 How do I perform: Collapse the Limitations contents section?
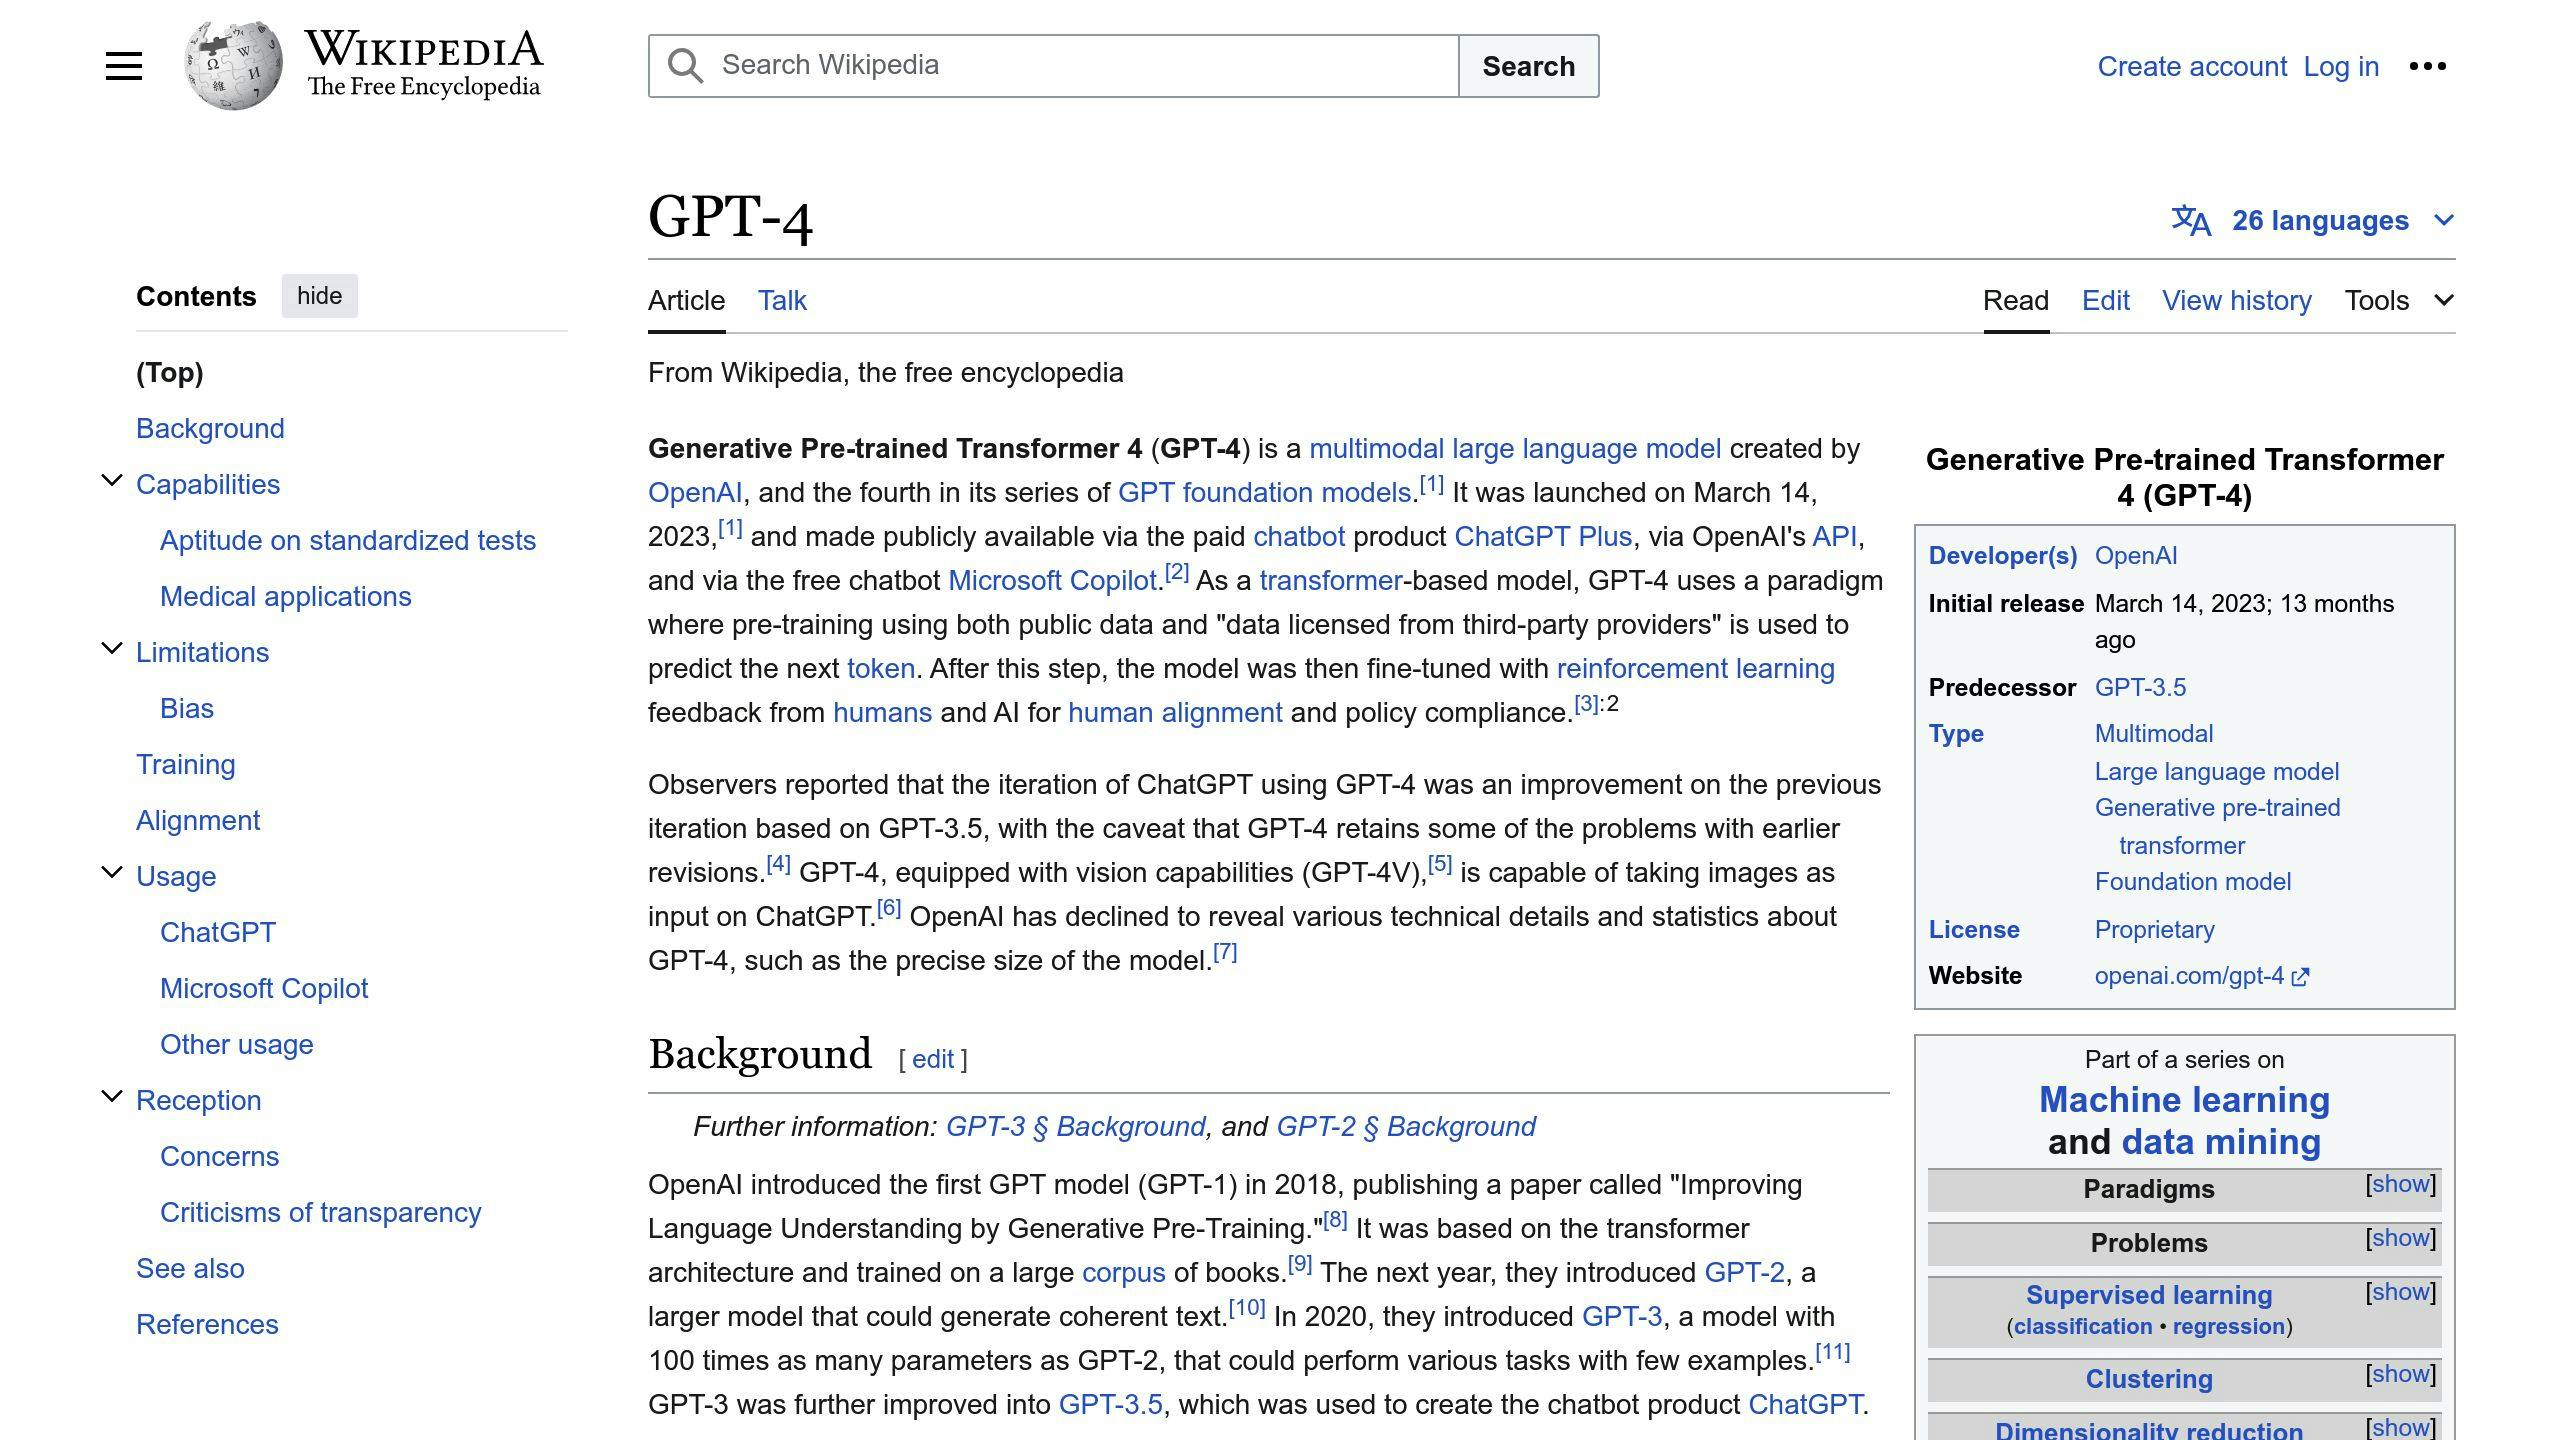tap(112, 650)
